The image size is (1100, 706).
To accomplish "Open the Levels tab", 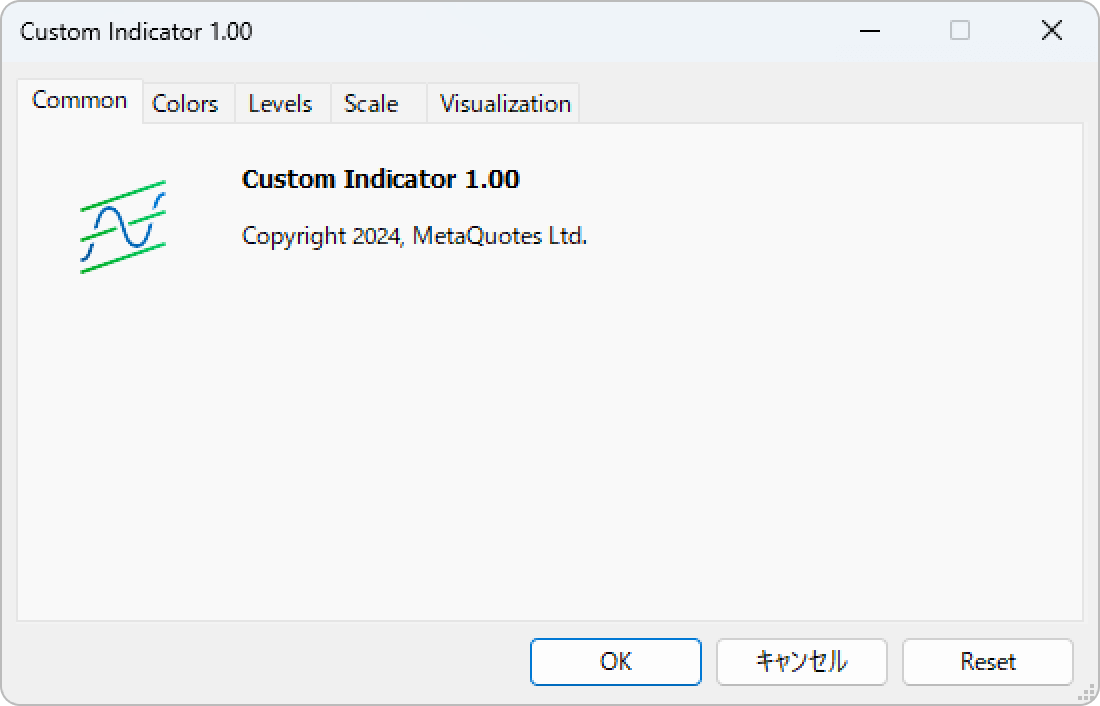I will coord(283,104).
